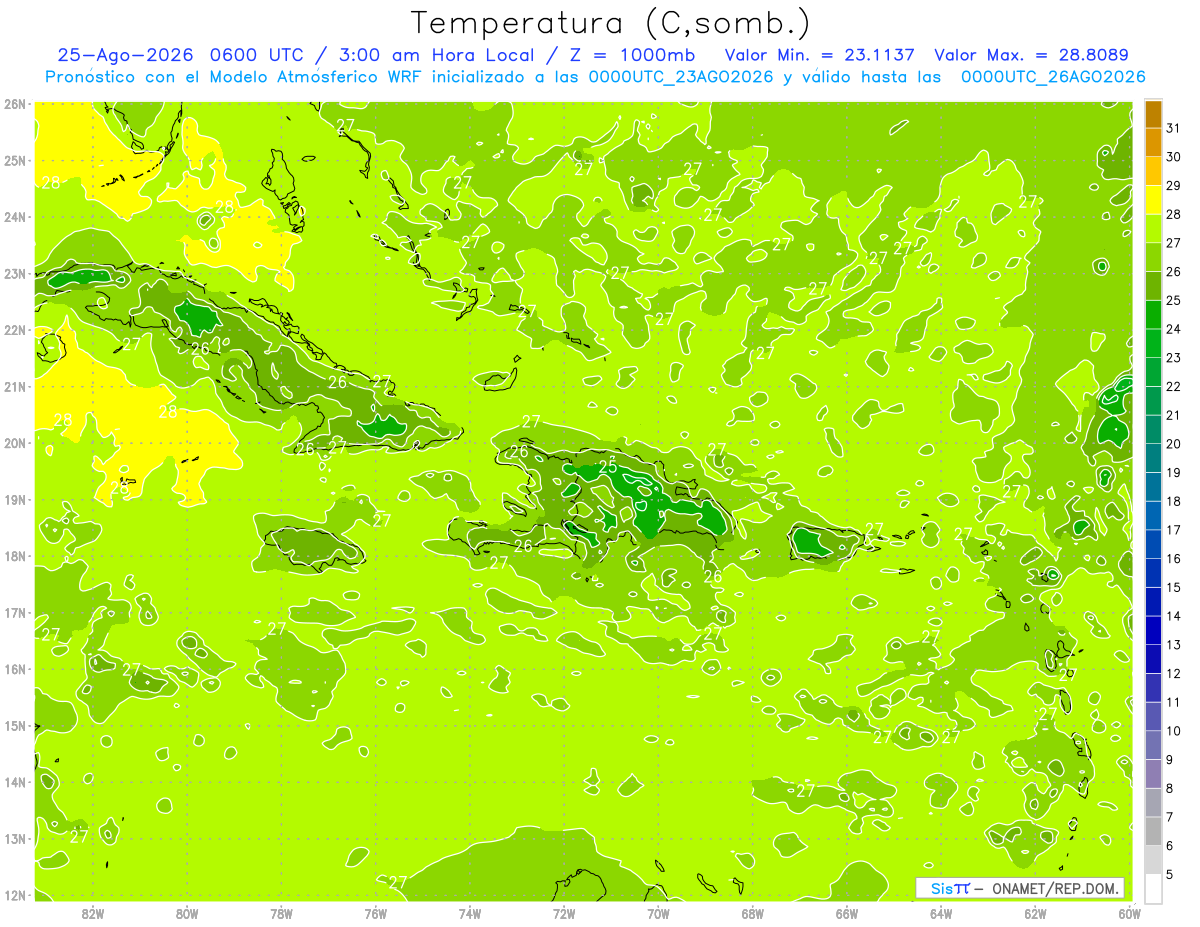Click the legend label "14" on colorbar
This screenshot has width=1200, height=927.
click(x=1174, y=615)
